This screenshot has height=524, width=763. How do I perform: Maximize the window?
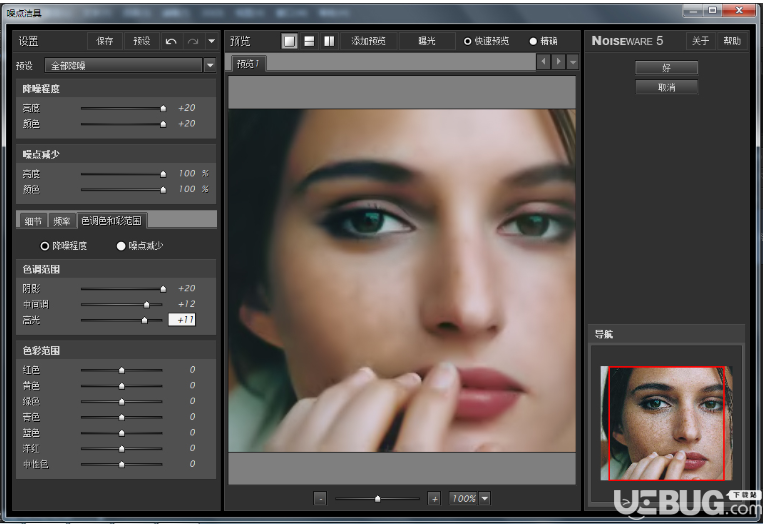point(712,11)
